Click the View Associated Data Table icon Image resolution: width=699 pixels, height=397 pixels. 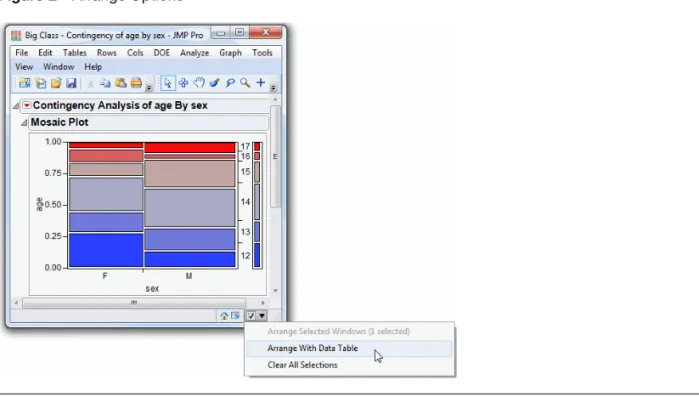coord(235,316)
